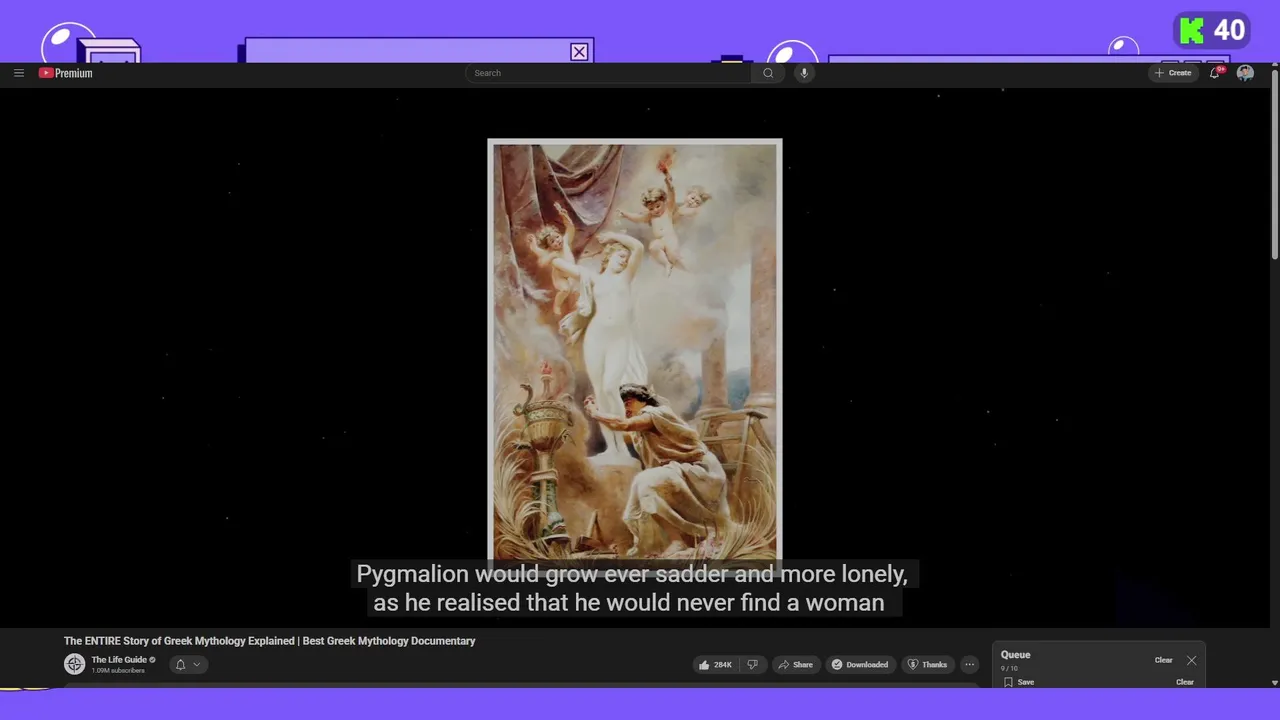The image size is (1280, 720).
Task: Share this video
Action: click(x=796, y=664)
